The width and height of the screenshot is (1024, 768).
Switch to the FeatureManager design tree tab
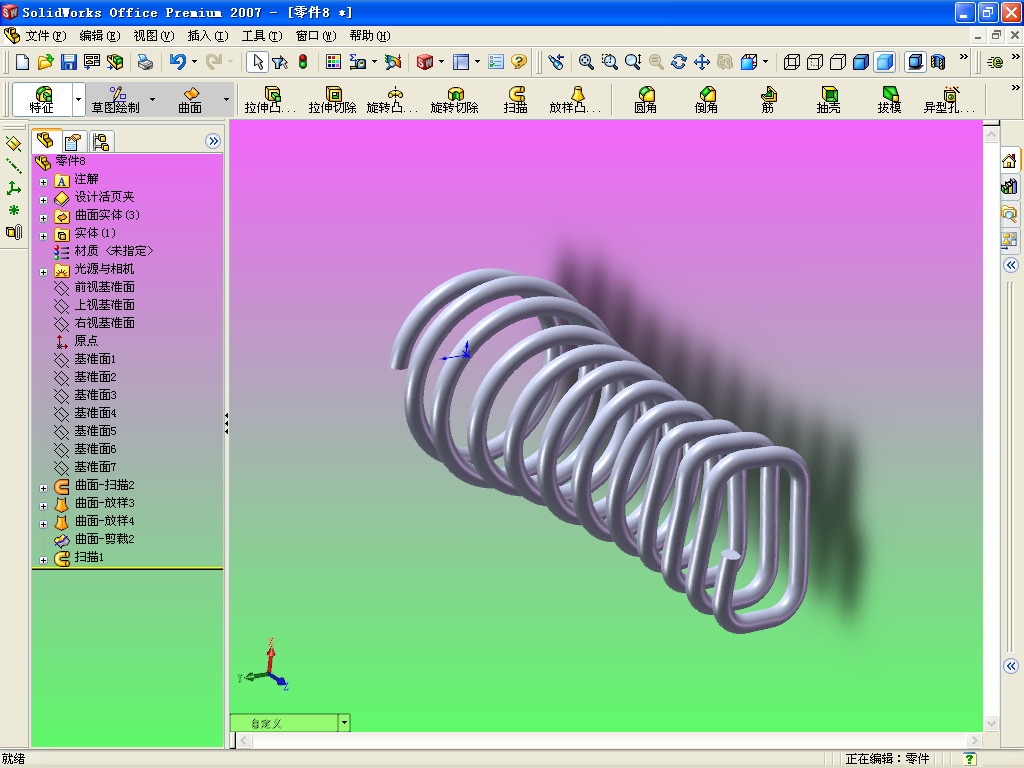click(45, 140)
